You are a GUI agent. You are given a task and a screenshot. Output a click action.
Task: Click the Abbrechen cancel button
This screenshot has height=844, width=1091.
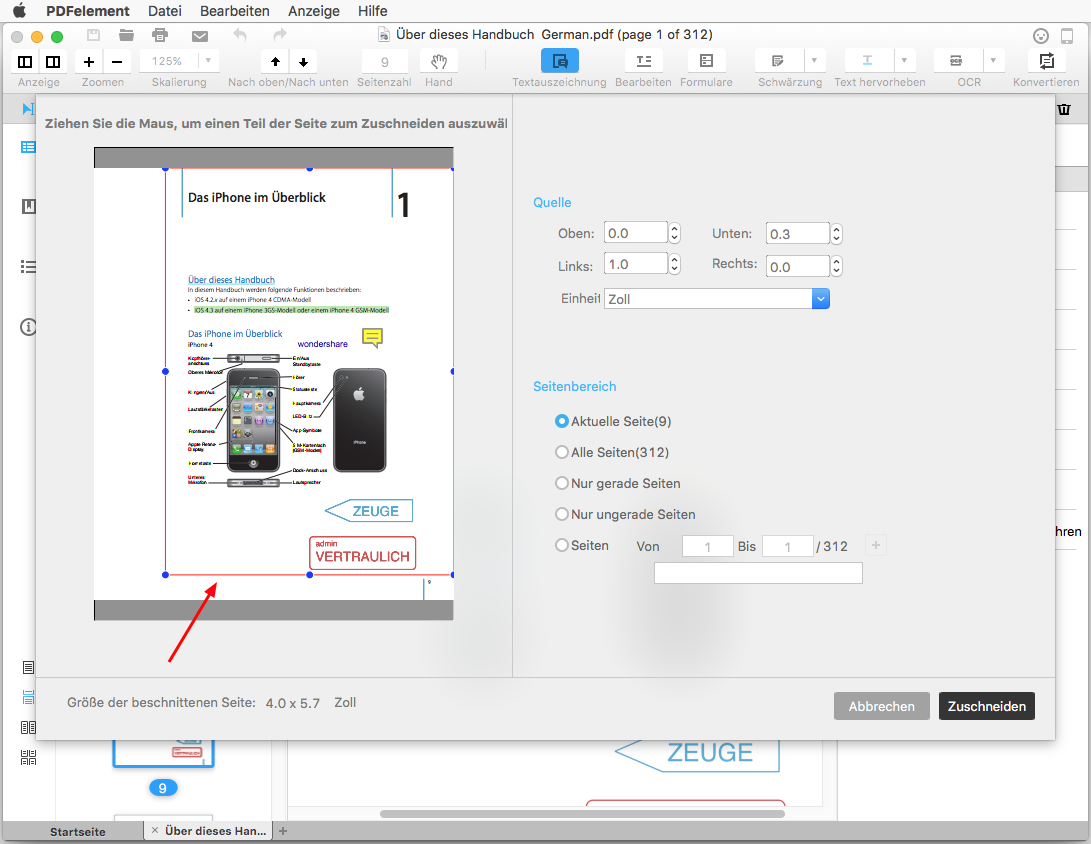882,706
